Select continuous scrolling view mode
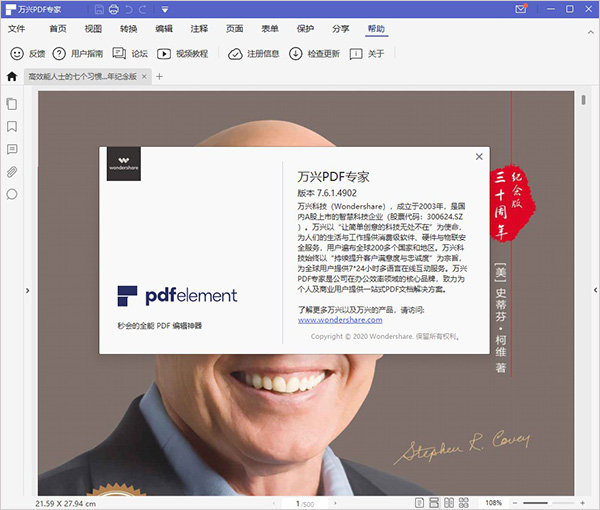Screen dimensions: 600x510 pos(434,503)
